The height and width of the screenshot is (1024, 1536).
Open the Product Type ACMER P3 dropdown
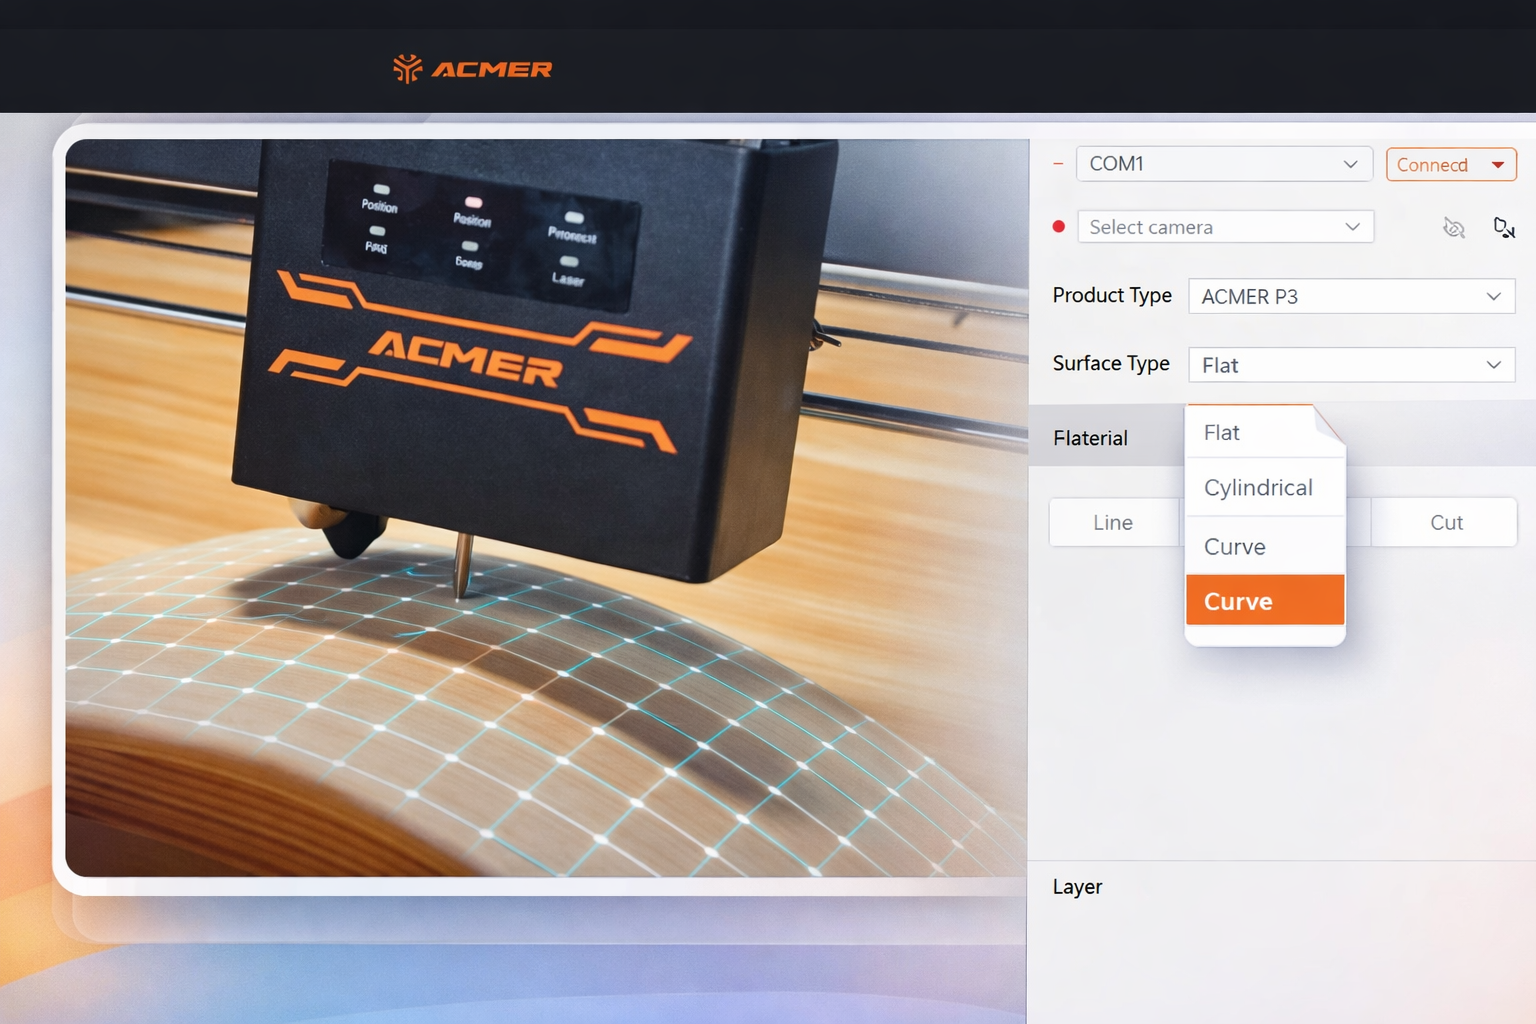pyautogui.click(x=1350, y=297)
